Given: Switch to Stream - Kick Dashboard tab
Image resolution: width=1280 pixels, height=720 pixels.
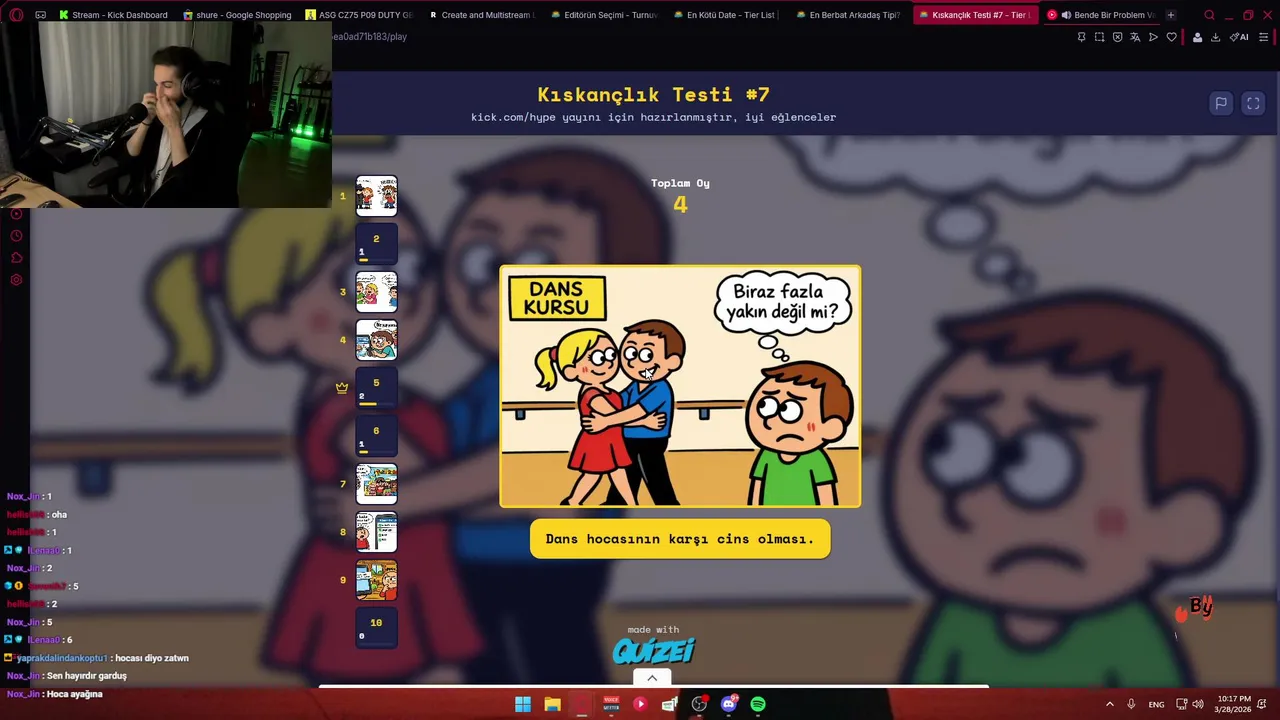Looking at the screenshot, I should coord(113,15).
